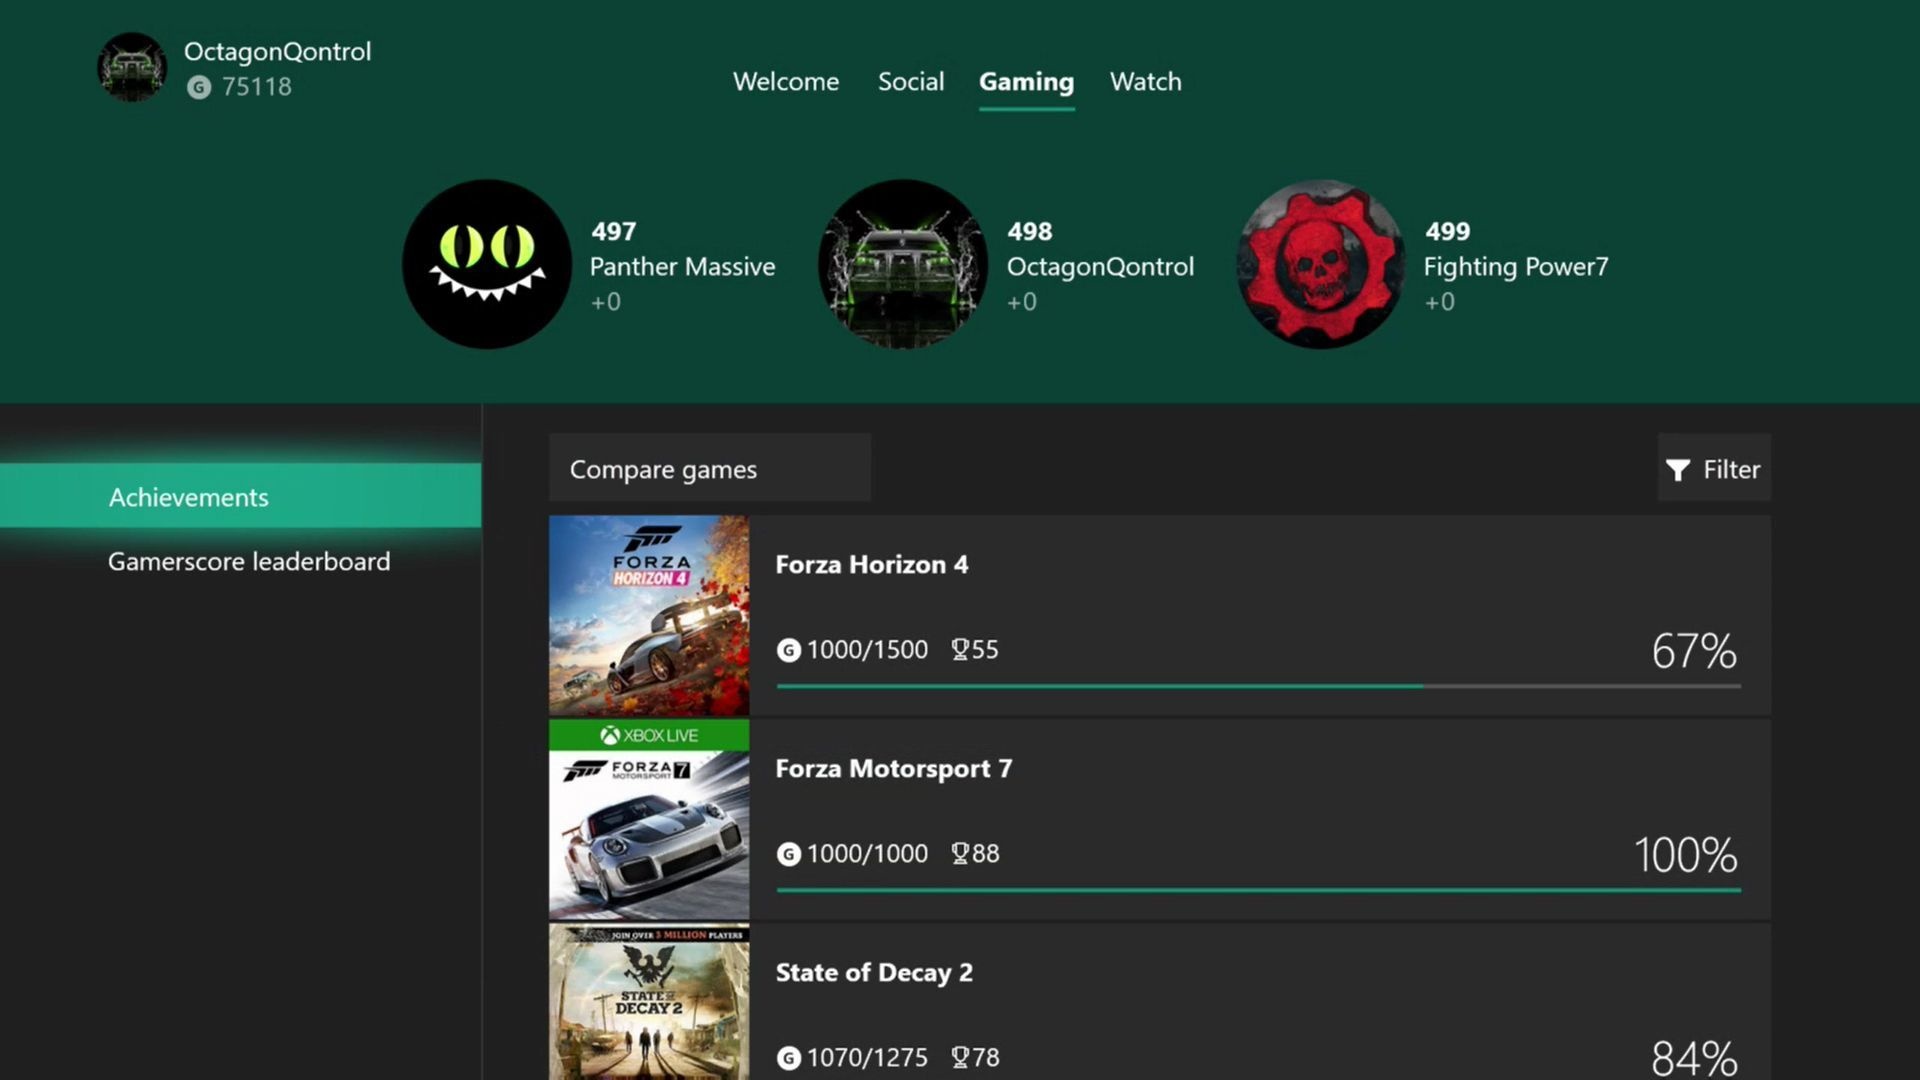Viewport: 1920px width, 1080px height.
Task: Open the Filter button
Action: [x=1714, y=468]
